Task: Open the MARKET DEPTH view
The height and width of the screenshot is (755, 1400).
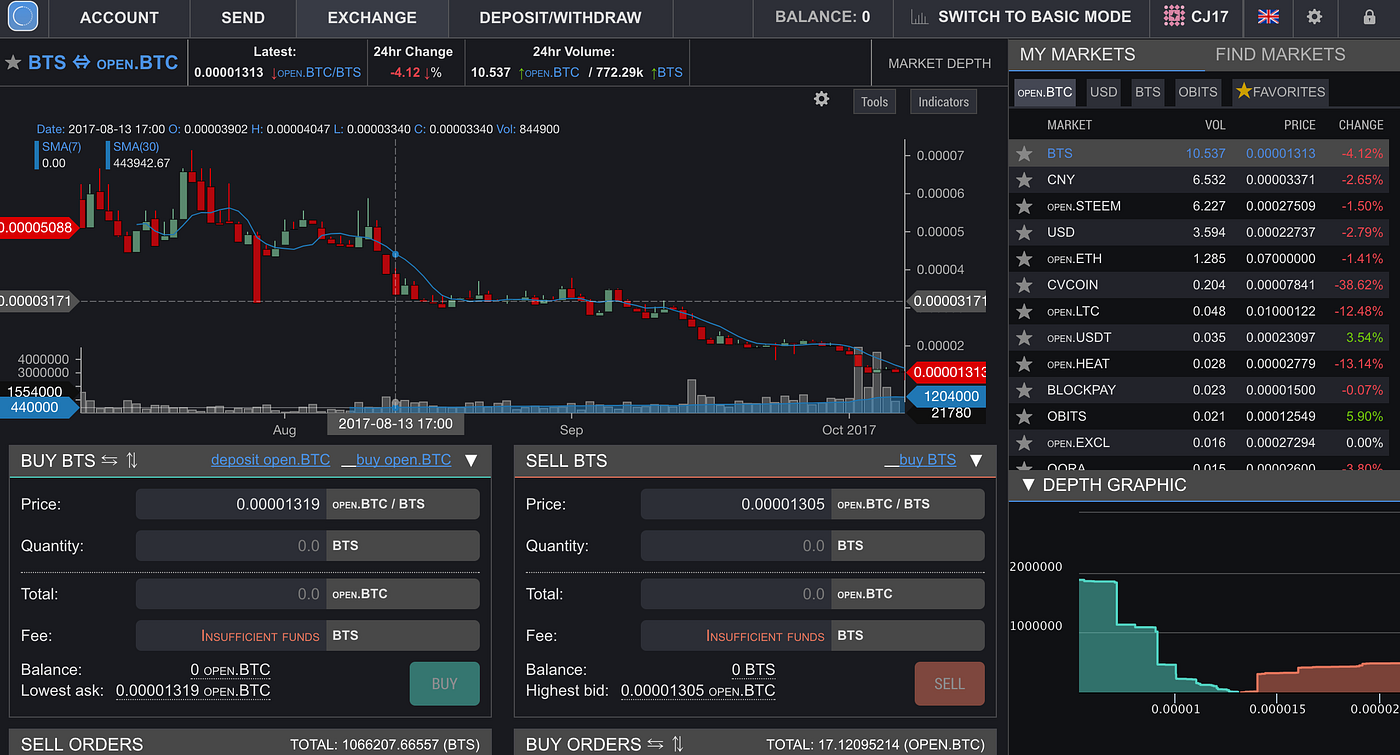Action: pyautogui.click(x=939, y=63)
